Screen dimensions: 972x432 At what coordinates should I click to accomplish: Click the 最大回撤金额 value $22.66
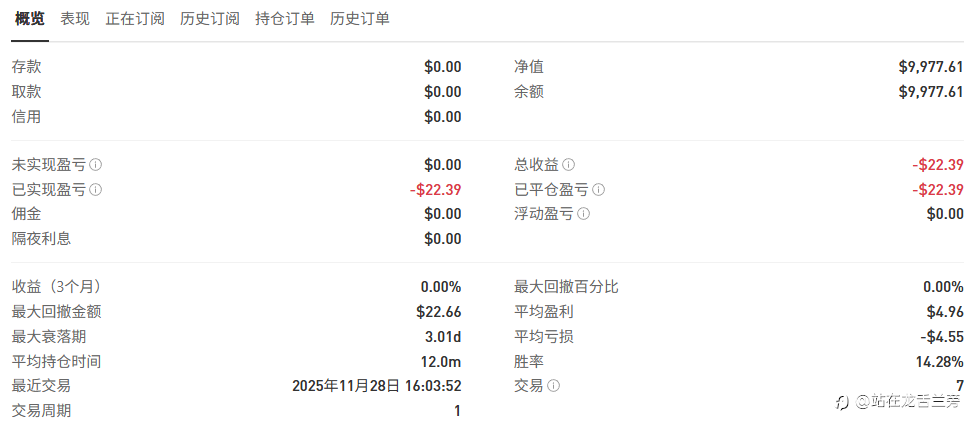pos(438,312)
